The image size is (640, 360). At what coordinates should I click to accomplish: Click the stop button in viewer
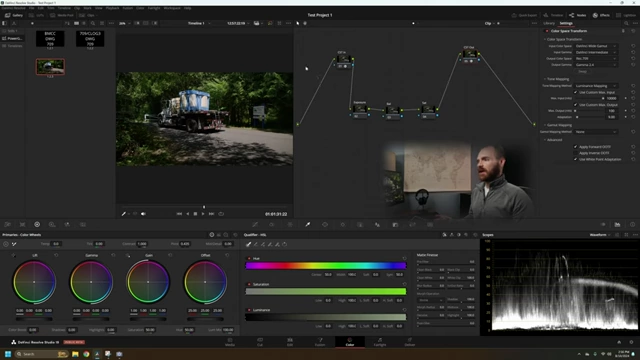point(195,214)
